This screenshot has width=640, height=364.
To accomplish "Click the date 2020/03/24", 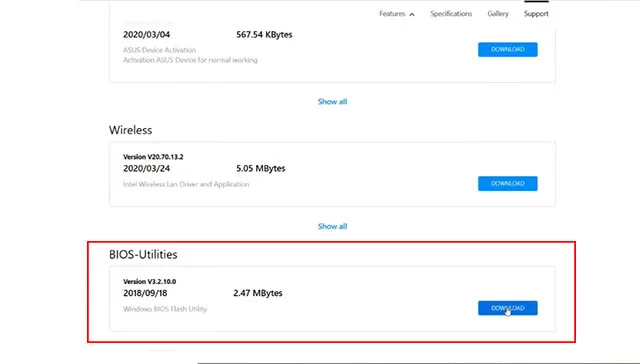I will (147, 169).
